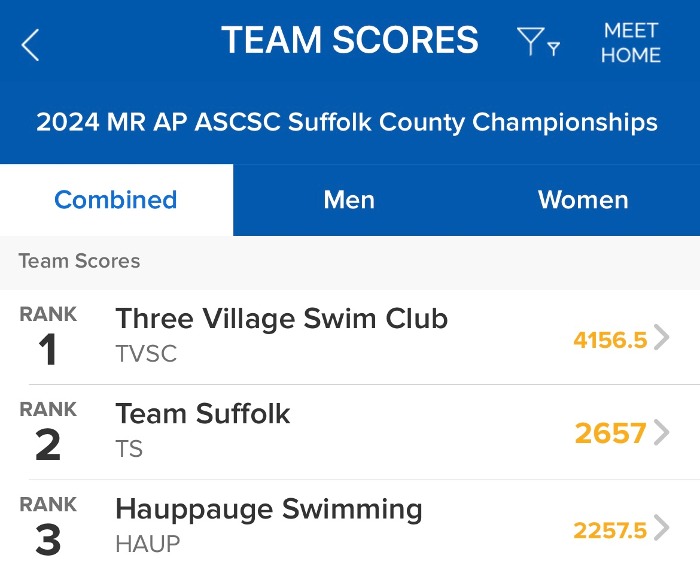The image size is (700, 573).
Task: Select the Men tab
Action: click(x=349, y=200)
